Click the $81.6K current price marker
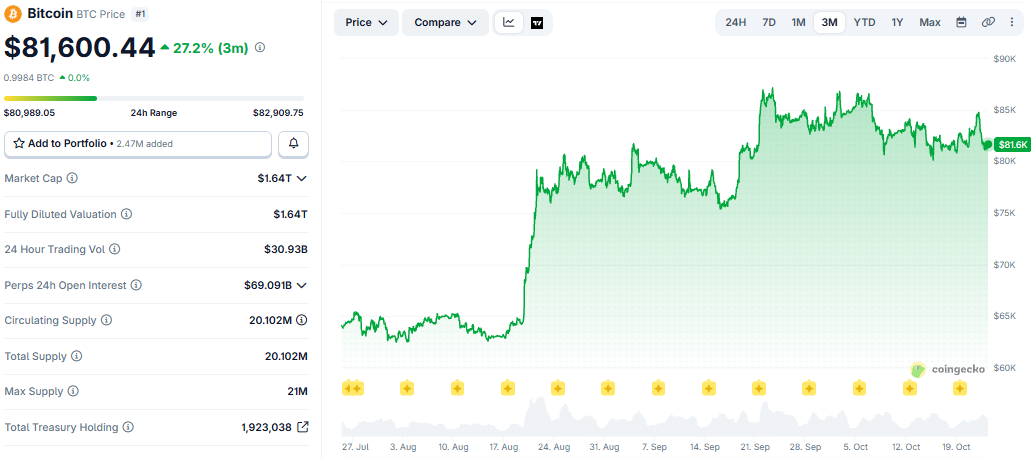The width and height of the screenshot is (1031, 458). (1012, 145)
